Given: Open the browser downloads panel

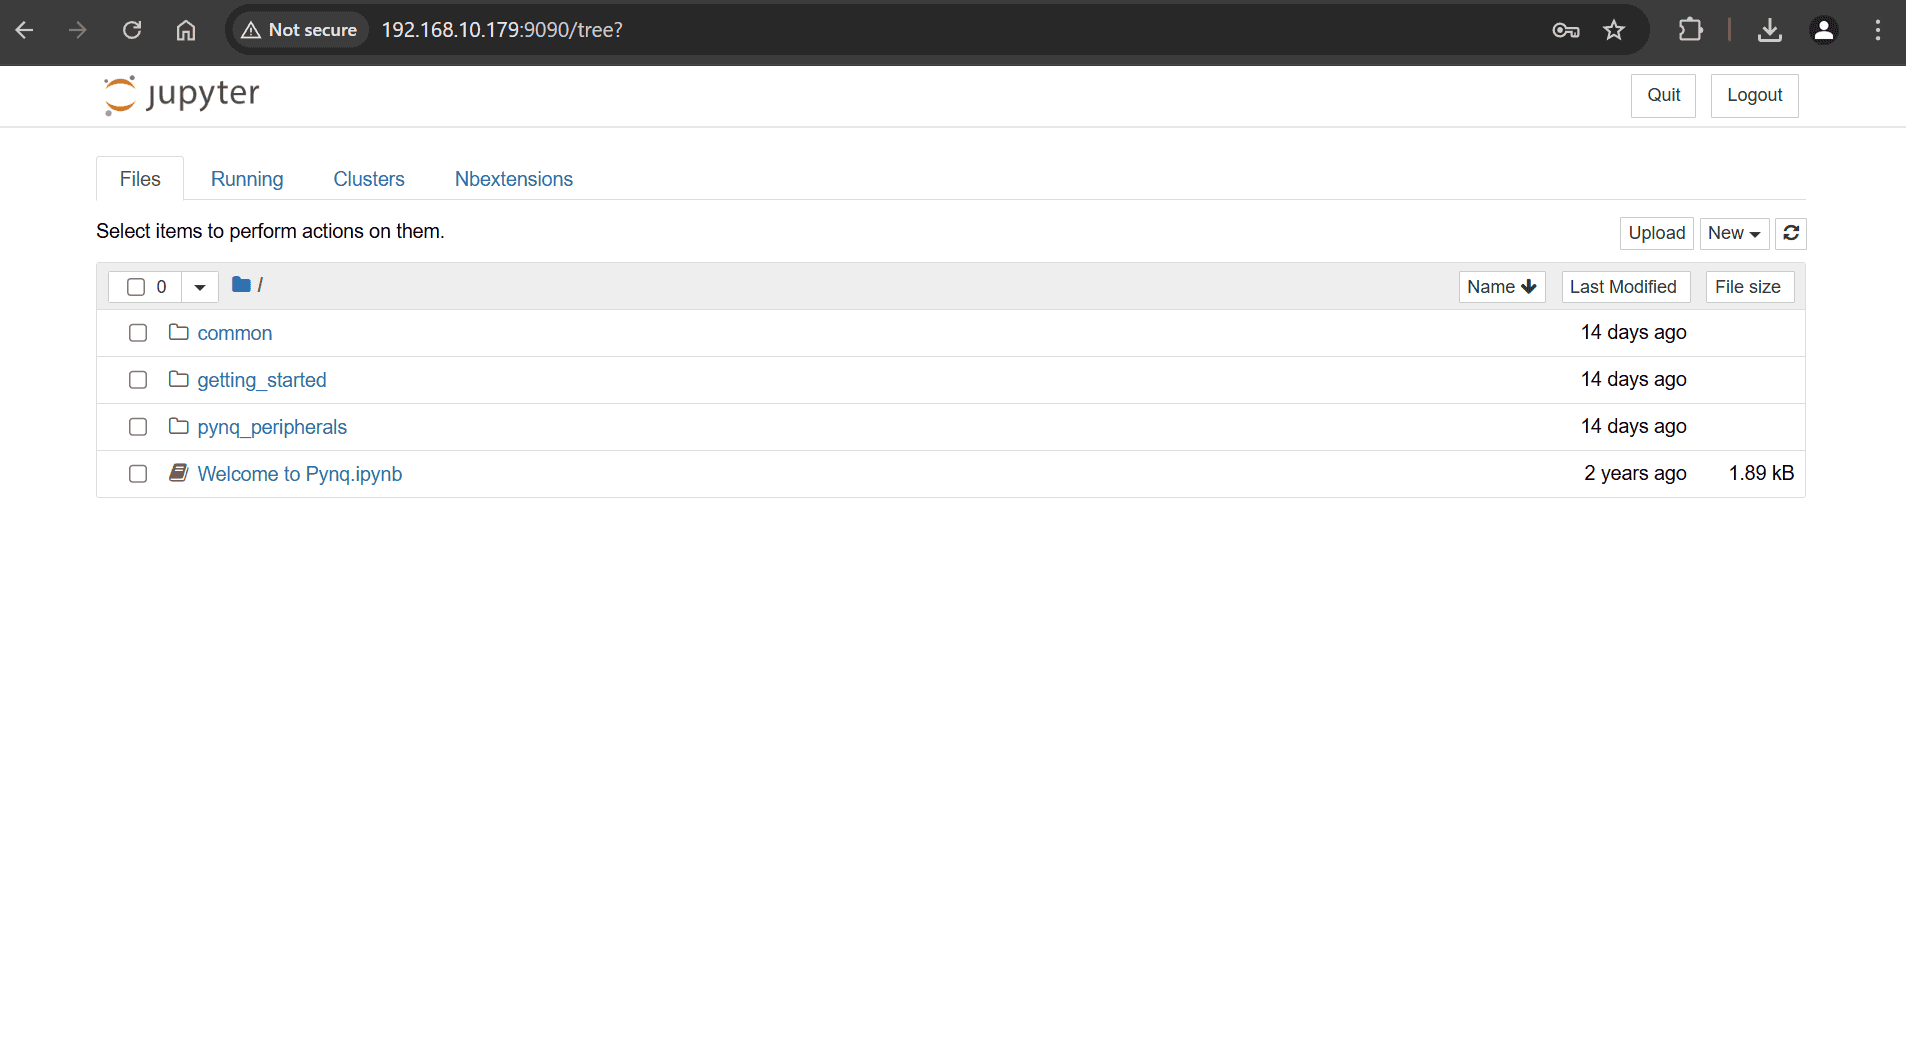Looking at the screenshot, I should pyautogui.click(x=1769, y=30).
